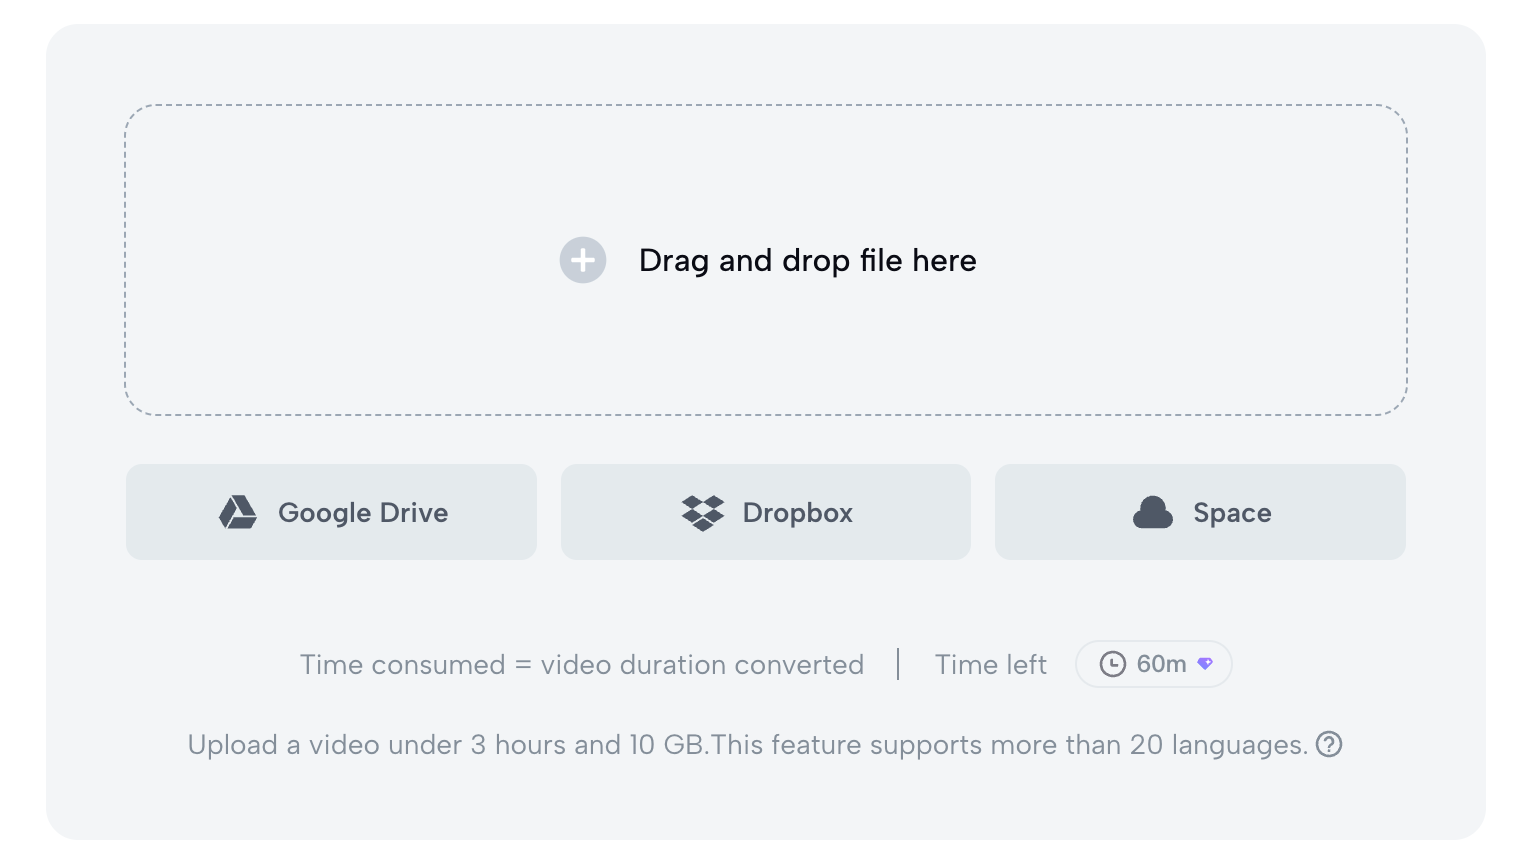Screen dimensions: 1518x868
Task: Click the purple diamond premium icon
Action: click(x=1205, y=664)
